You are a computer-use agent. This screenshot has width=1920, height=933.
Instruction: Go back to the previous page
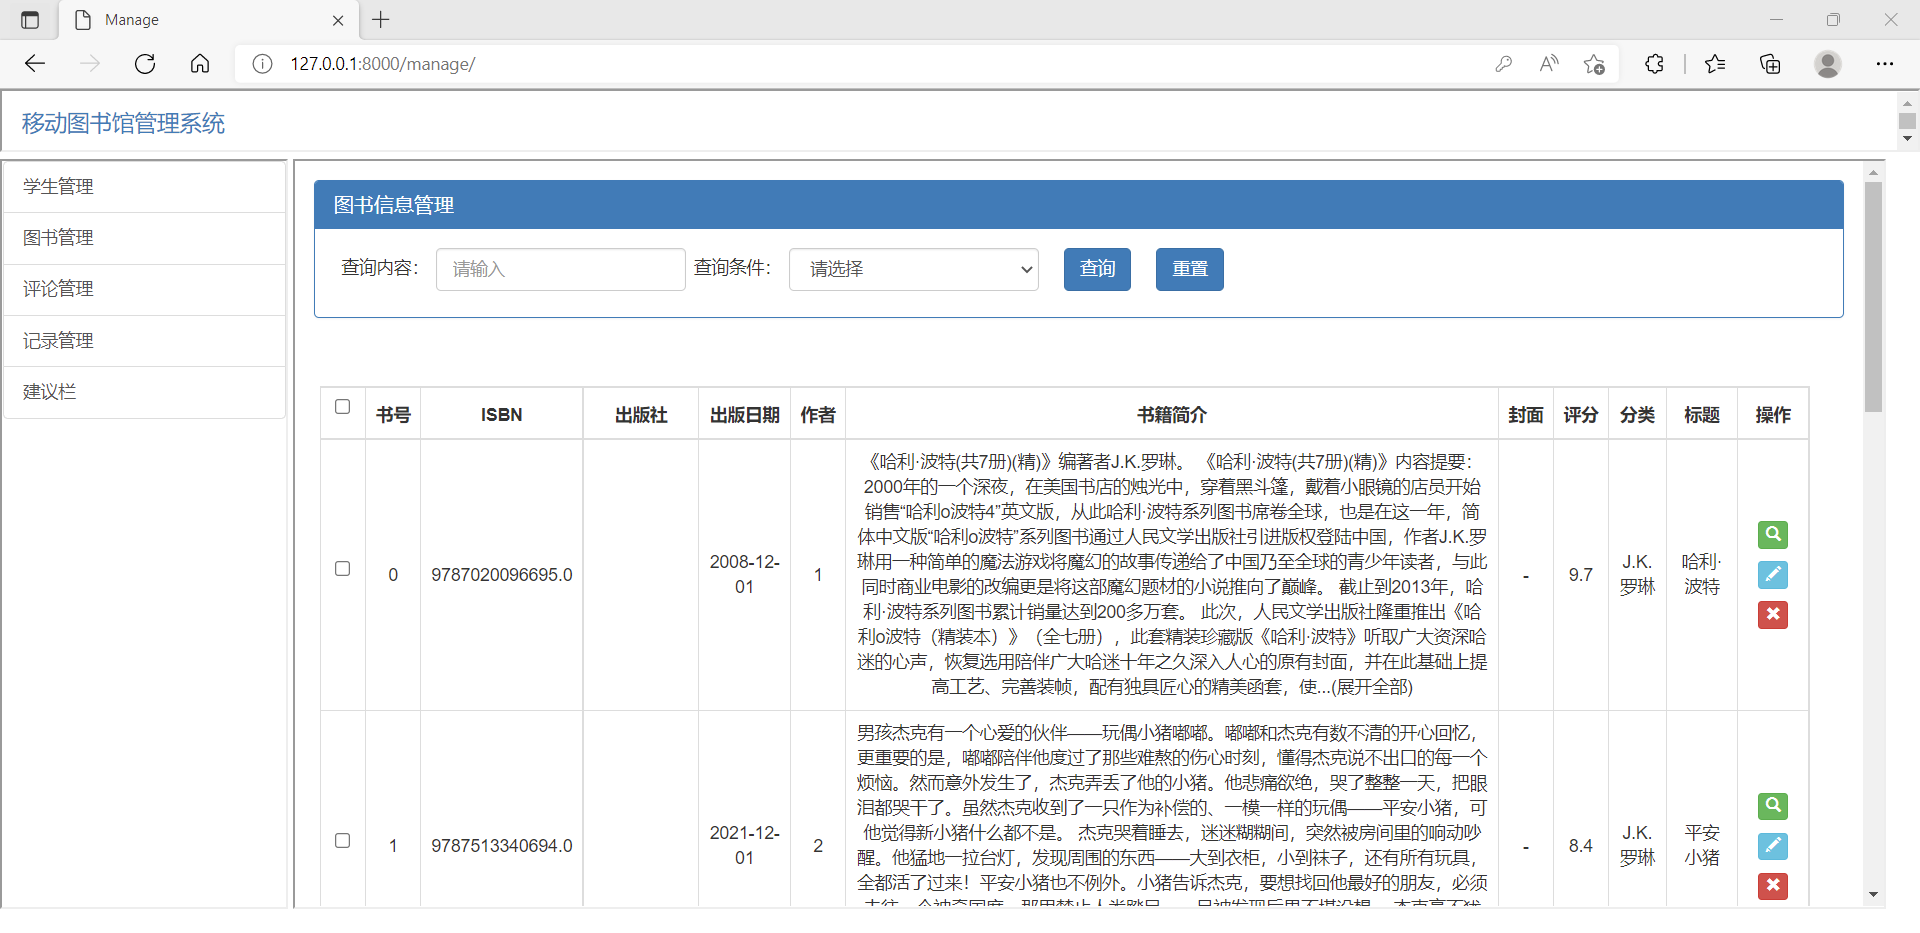pyautogui.click(x=35, y=64)
